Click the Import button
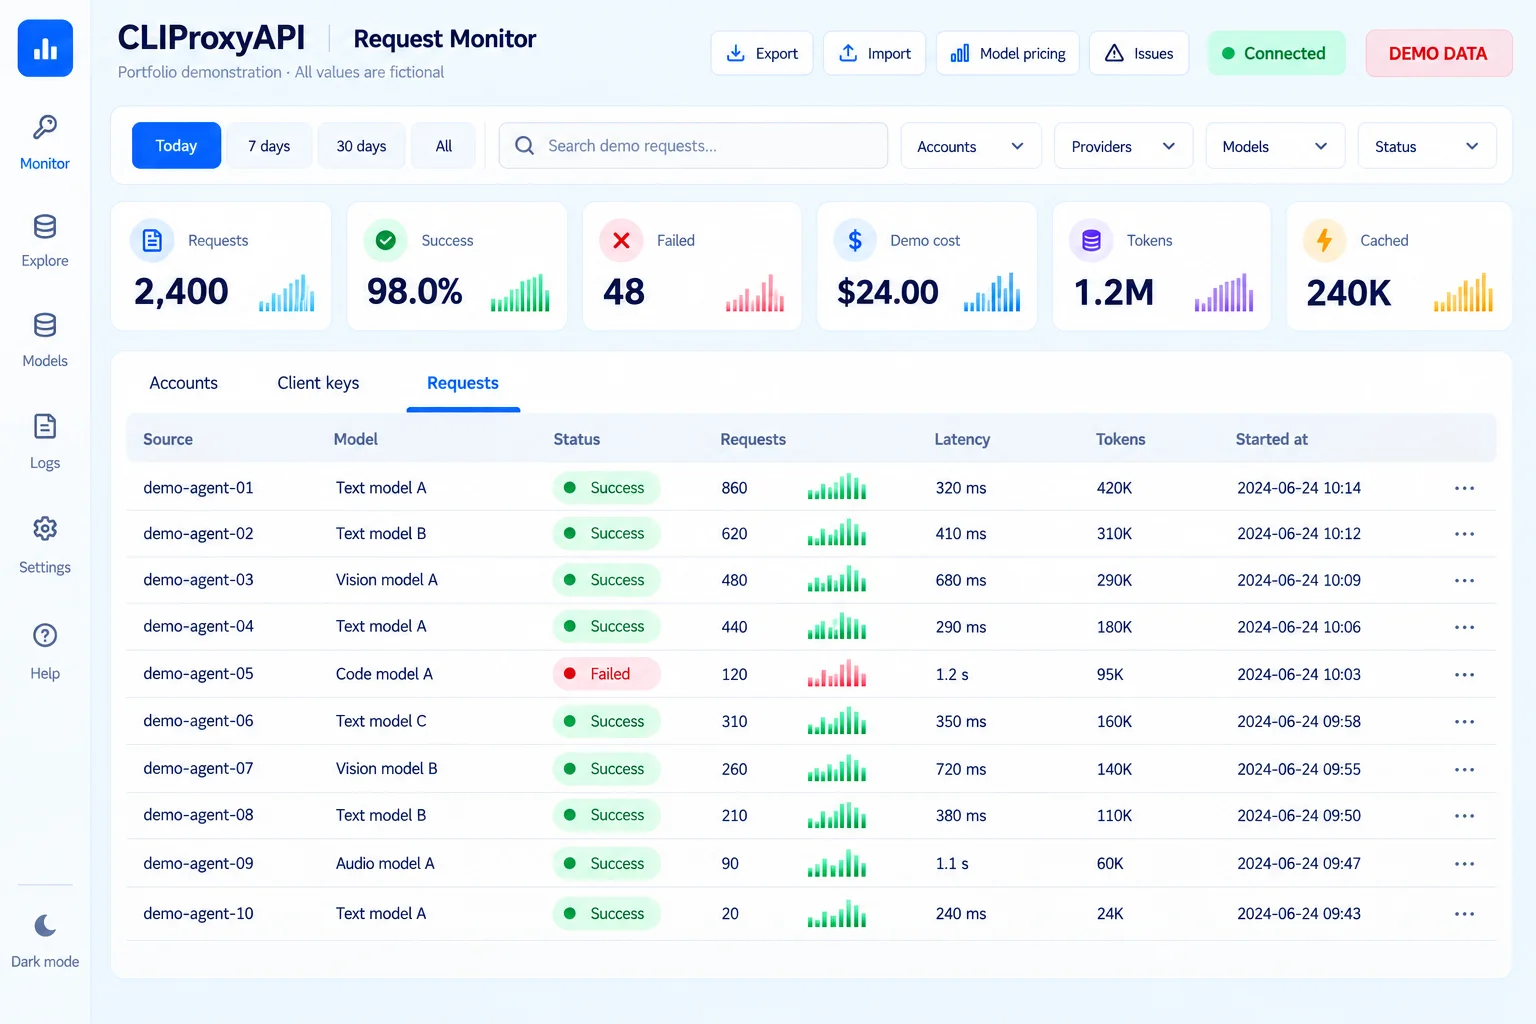This screenshot has height=1024, width=1536. click(874, 53)
